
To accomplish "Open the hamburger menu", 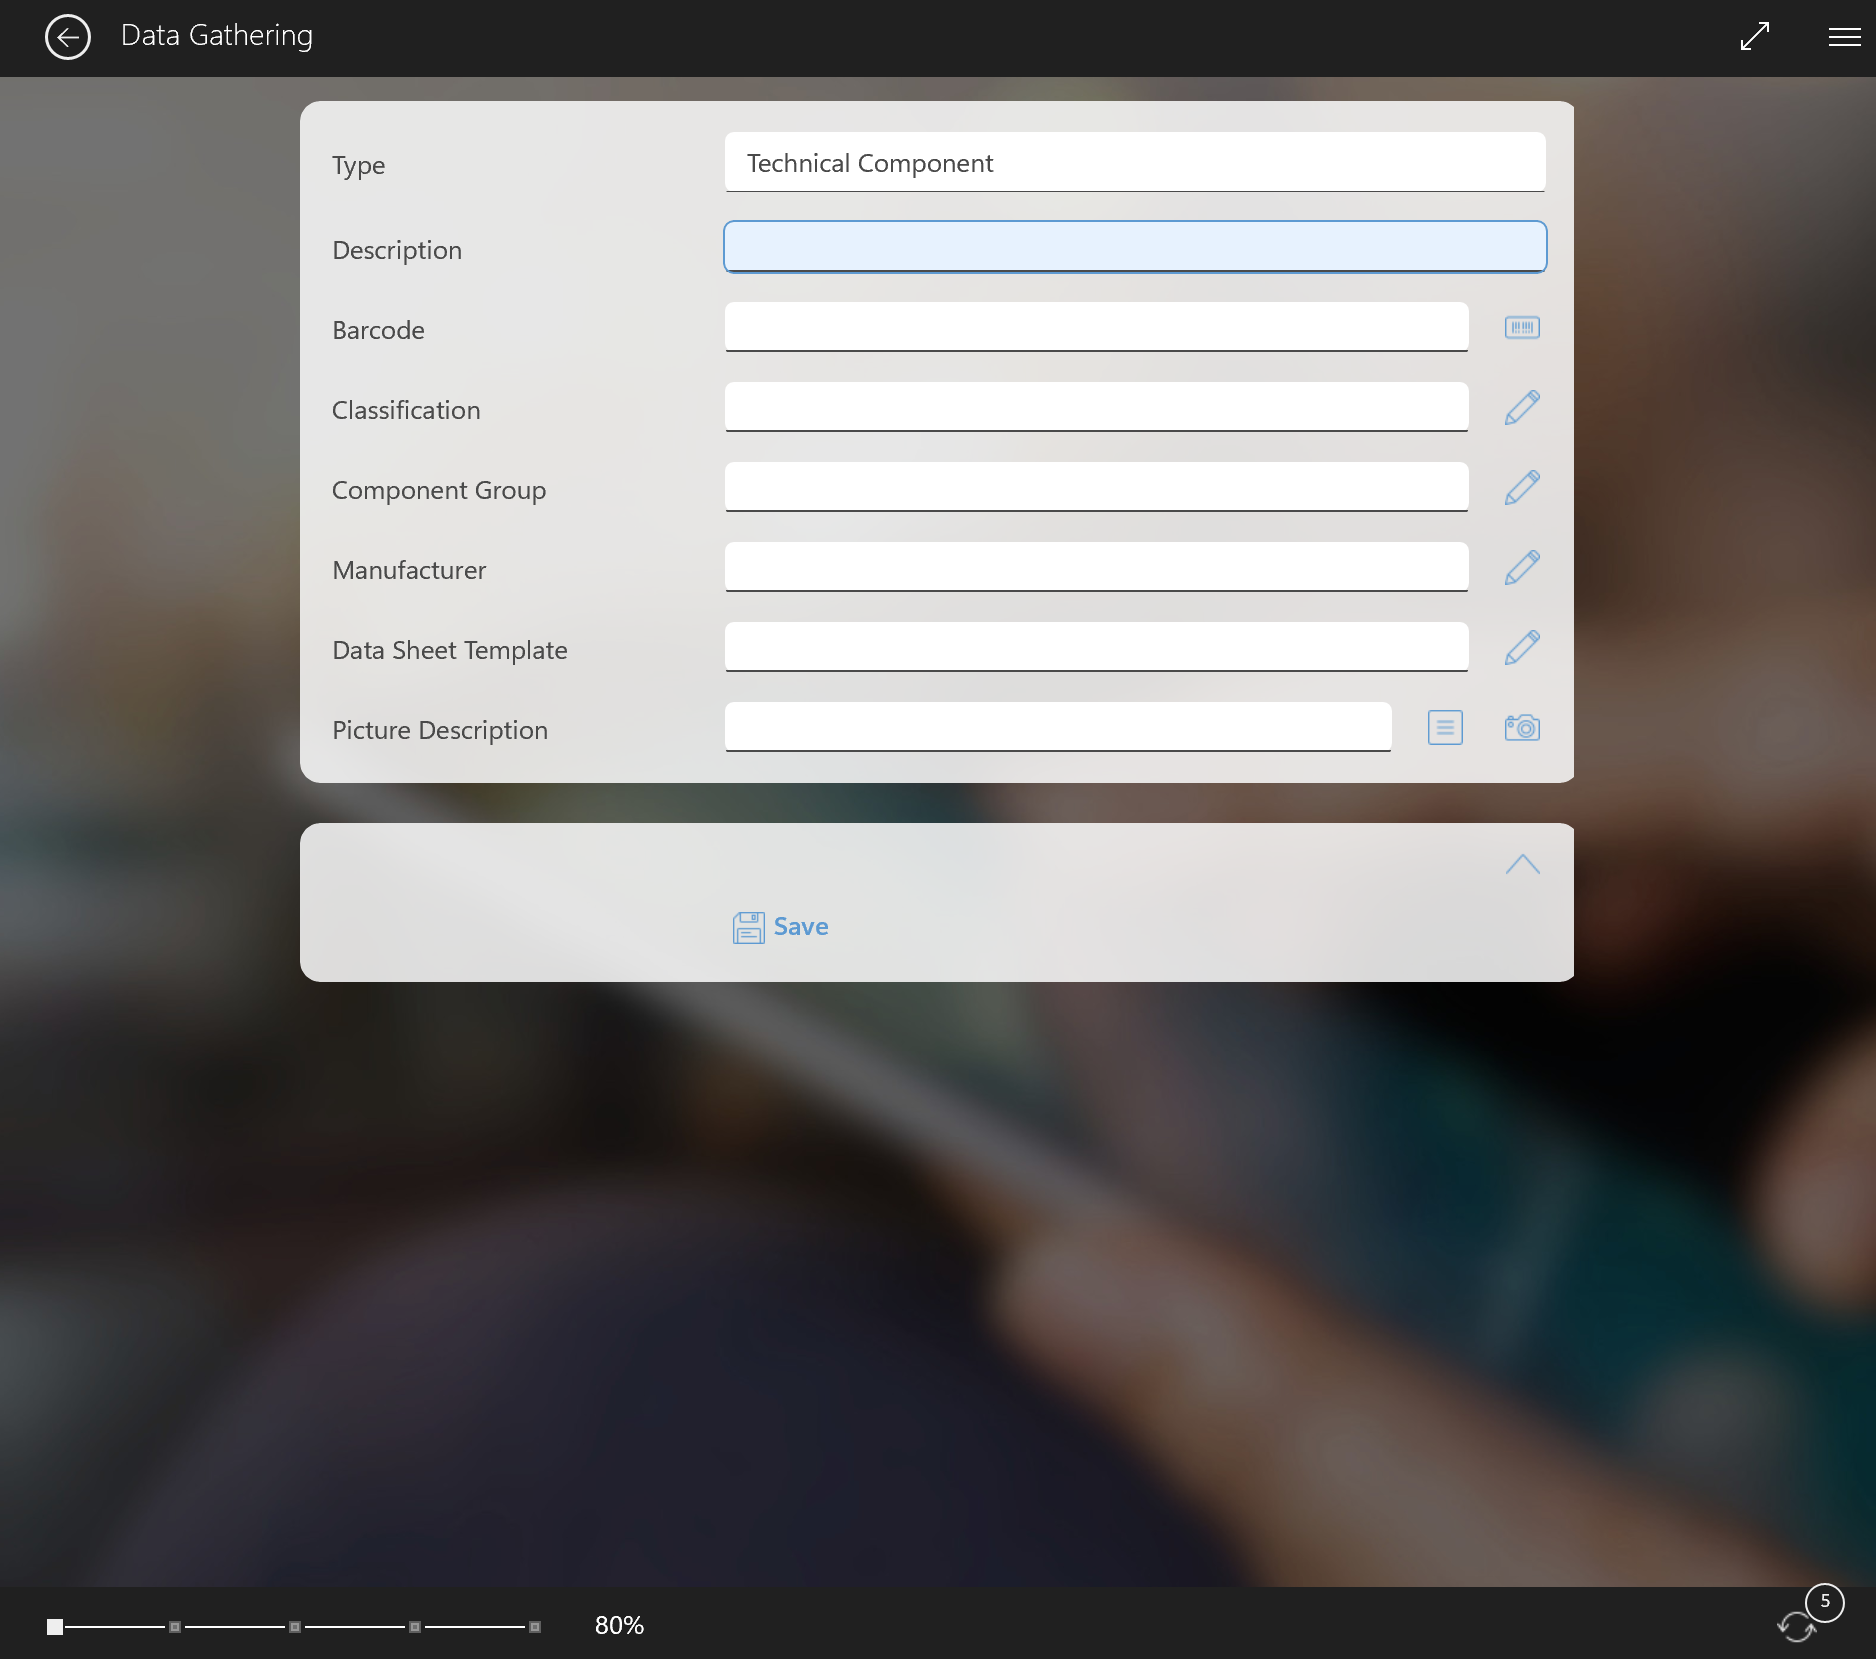I will [1844, 37].
